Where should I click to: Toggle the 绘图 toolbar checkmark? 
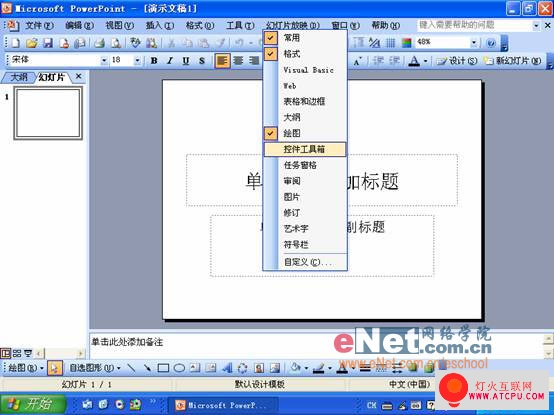click(304, 133)
